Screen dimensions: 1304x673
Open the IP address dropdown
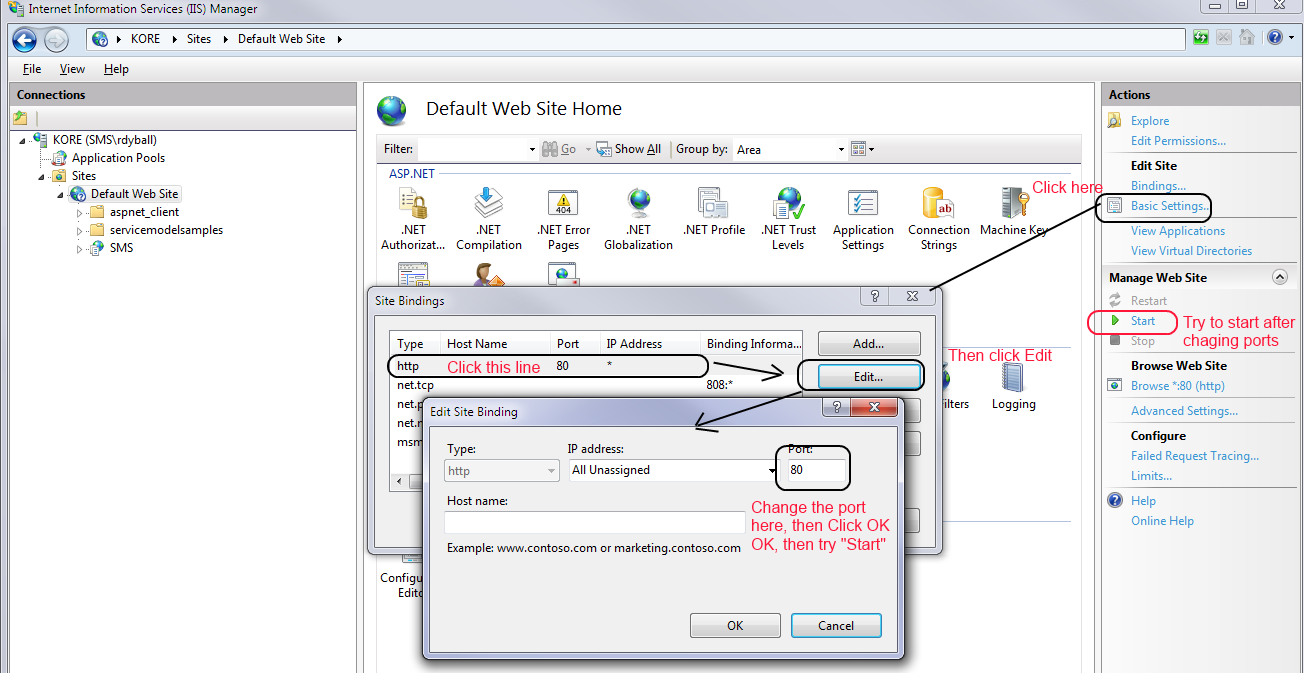(x=772, y=470)
